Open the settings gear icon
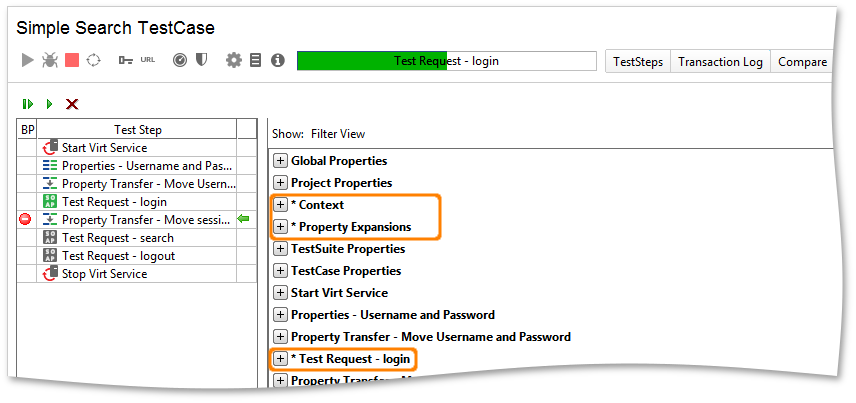This screenshot has width=856, height=403. [x=234, y=60]
